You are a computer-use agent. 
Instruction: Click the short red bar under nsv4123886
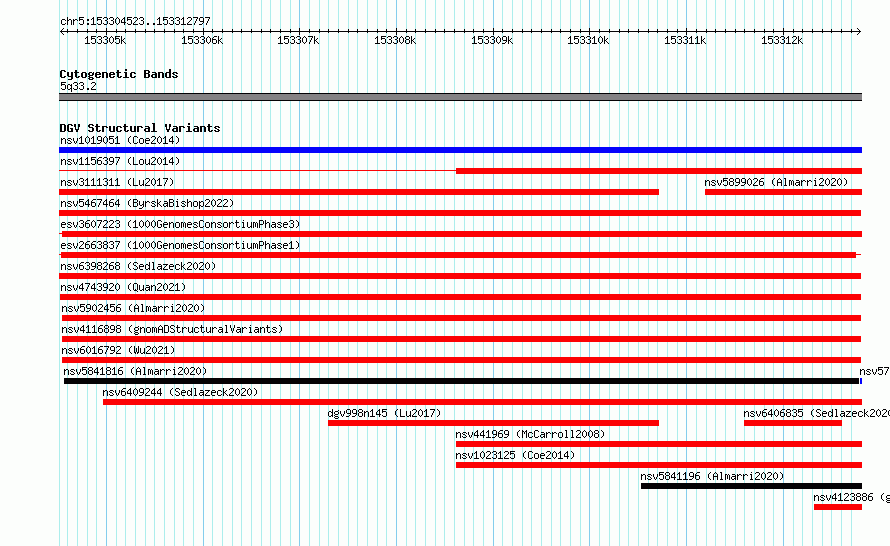click(x=838, y=507)
